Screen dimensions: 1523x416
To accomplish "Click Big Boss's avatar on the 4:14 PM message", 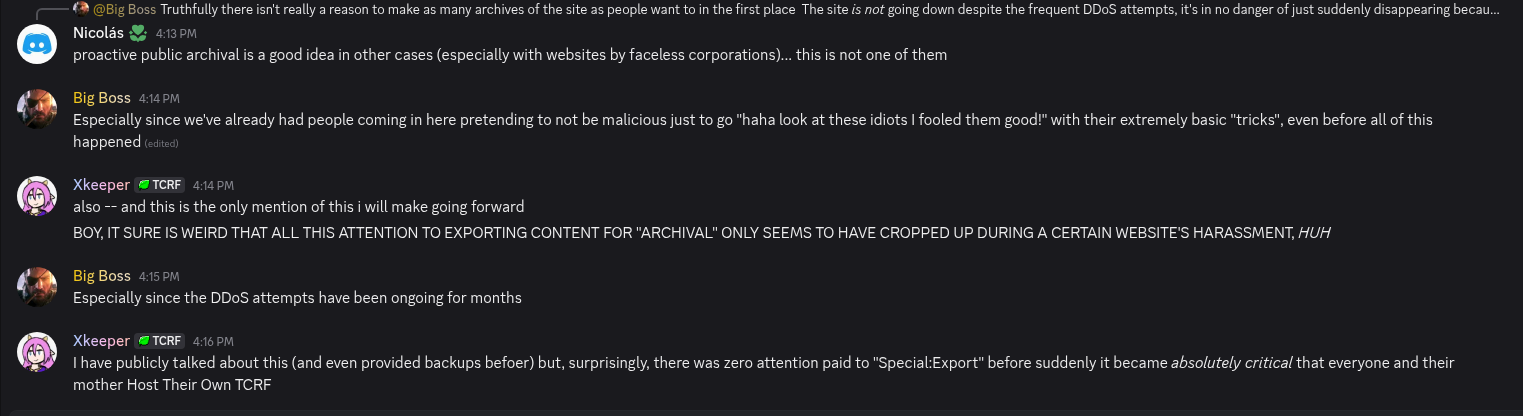I will pos(37,109).
